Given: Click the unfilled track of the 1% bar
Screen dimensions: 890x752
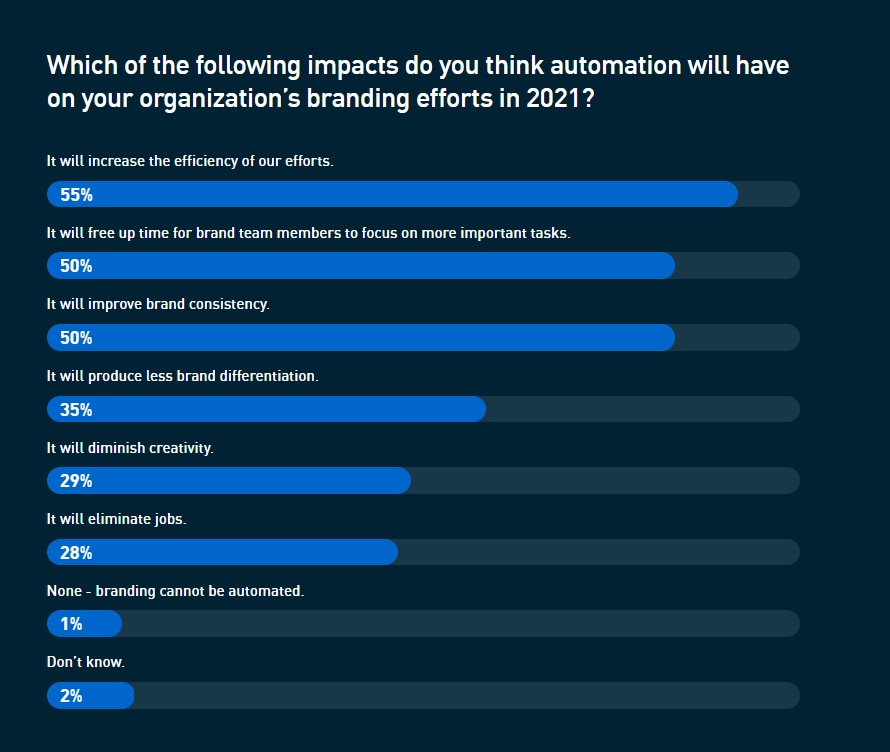Looking at the screenshot, I should (460, 624).
